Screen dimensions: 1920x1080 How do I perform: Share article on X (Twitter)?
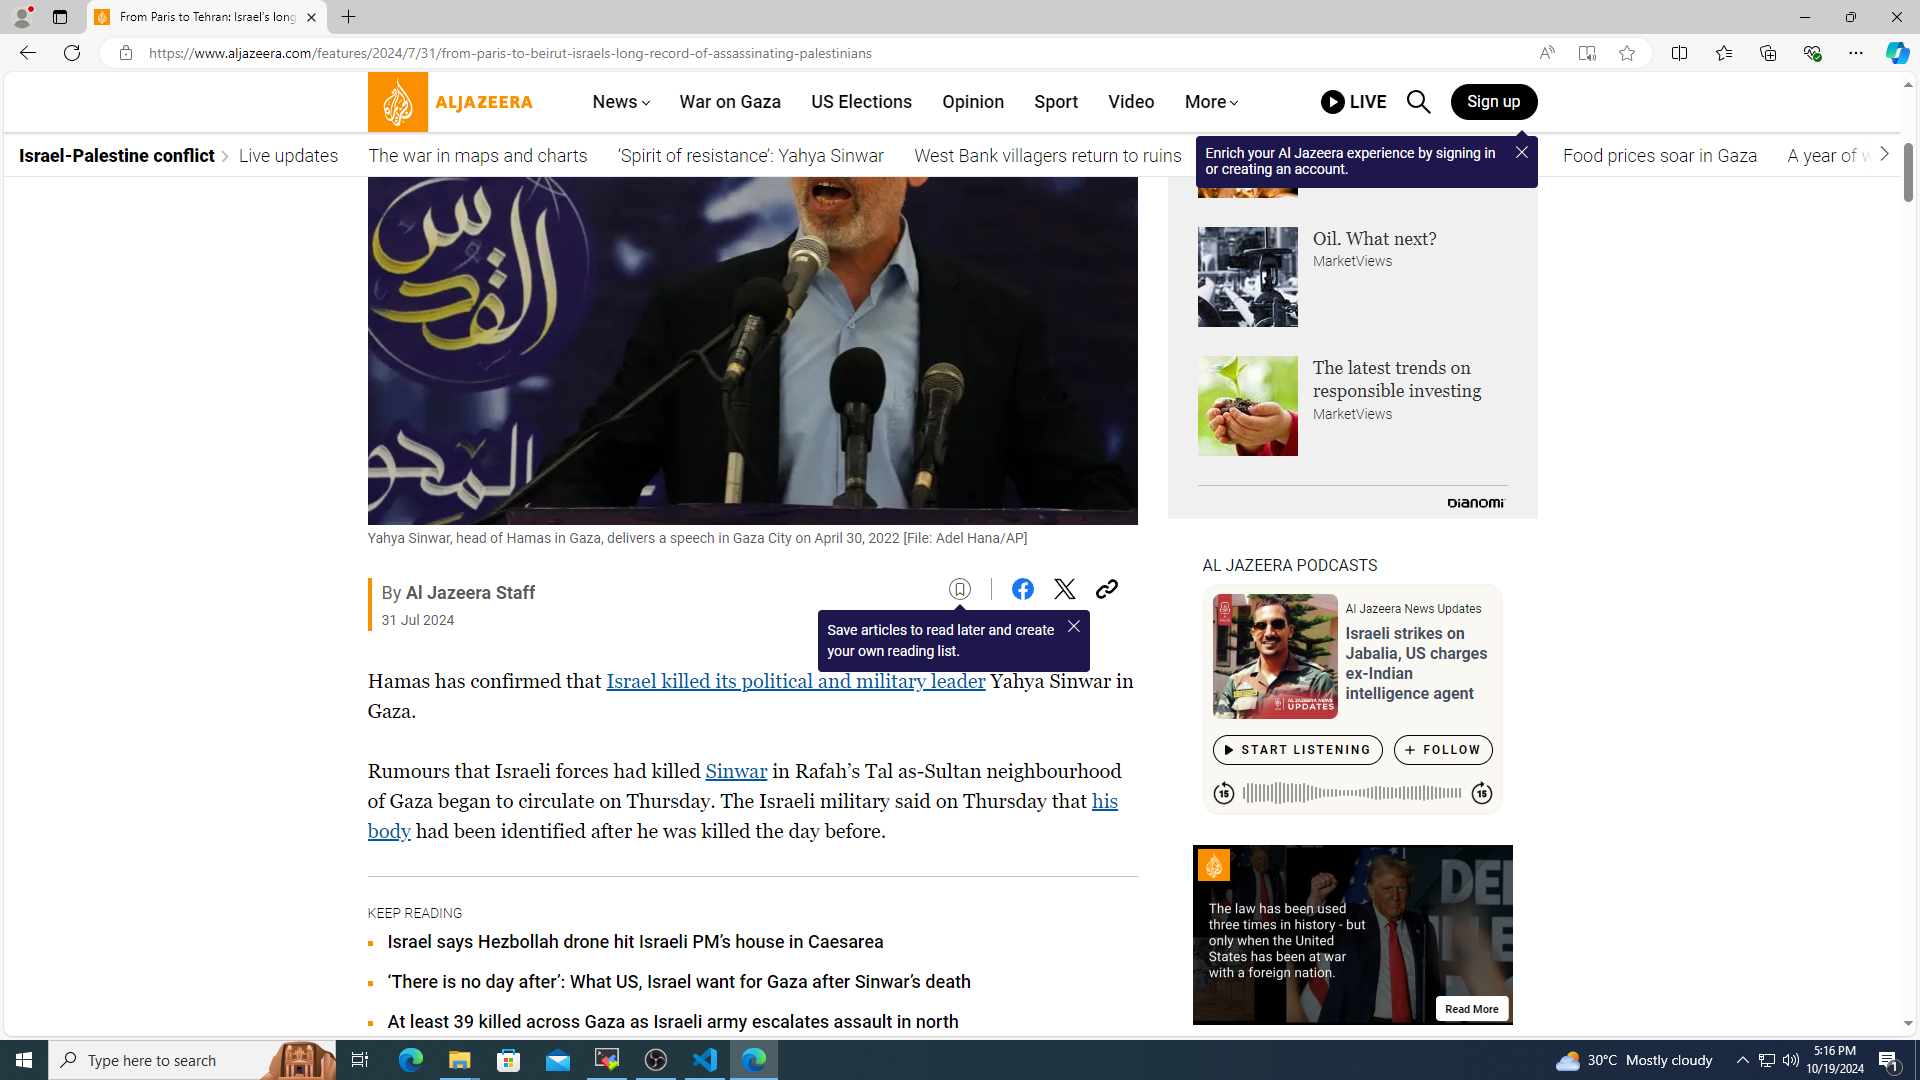1064,589
